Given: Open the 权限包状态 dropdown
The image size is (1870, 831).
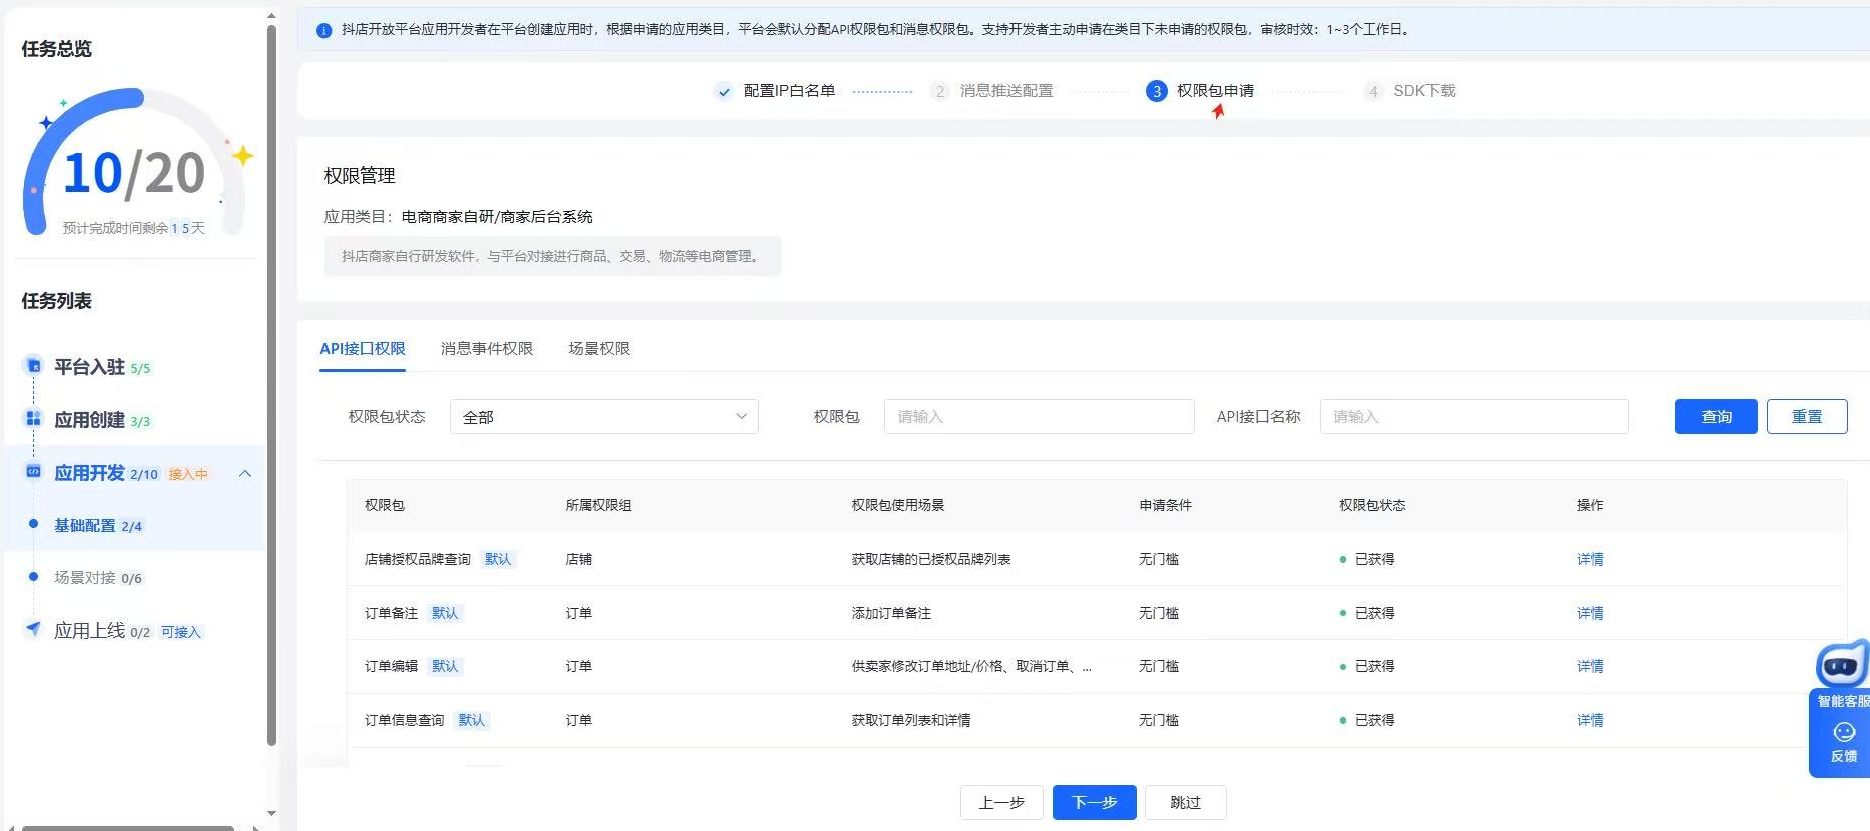Looking at the screenshot, I should pyautogui.click(x=604, y=417).
